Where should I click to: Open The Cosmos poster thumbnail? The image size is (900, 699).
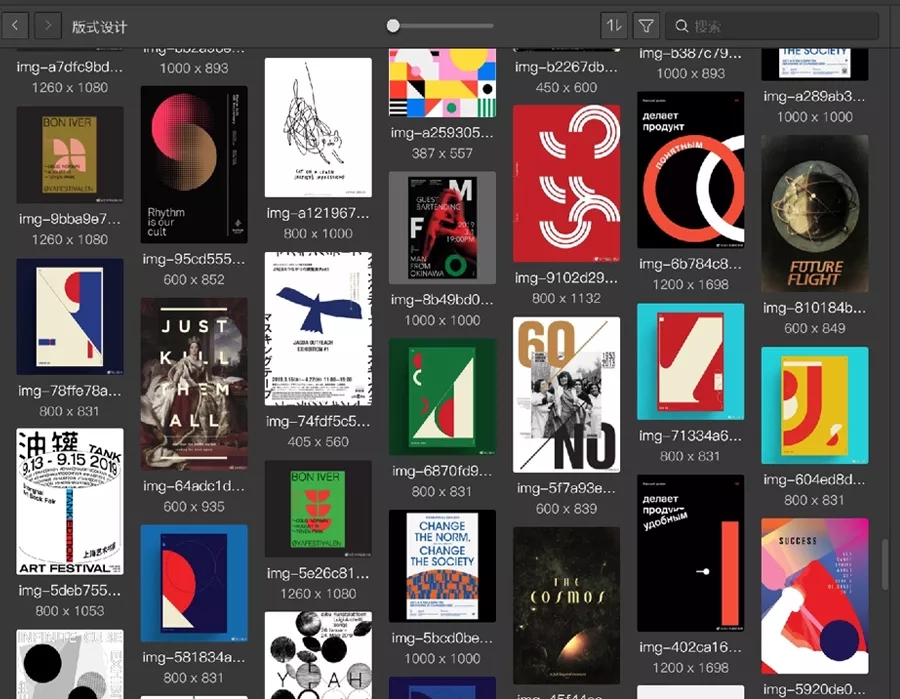pos(566,605)
